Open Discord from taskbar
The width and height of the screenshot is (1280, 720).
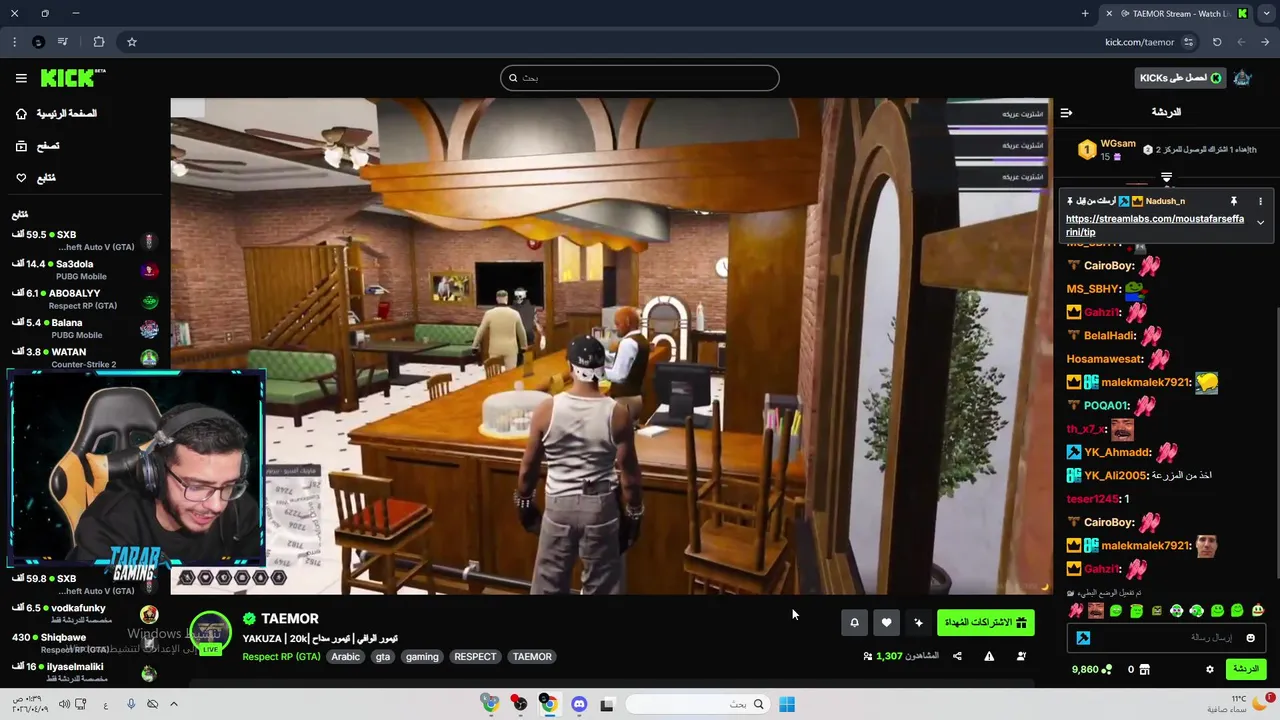click(579, 704)
